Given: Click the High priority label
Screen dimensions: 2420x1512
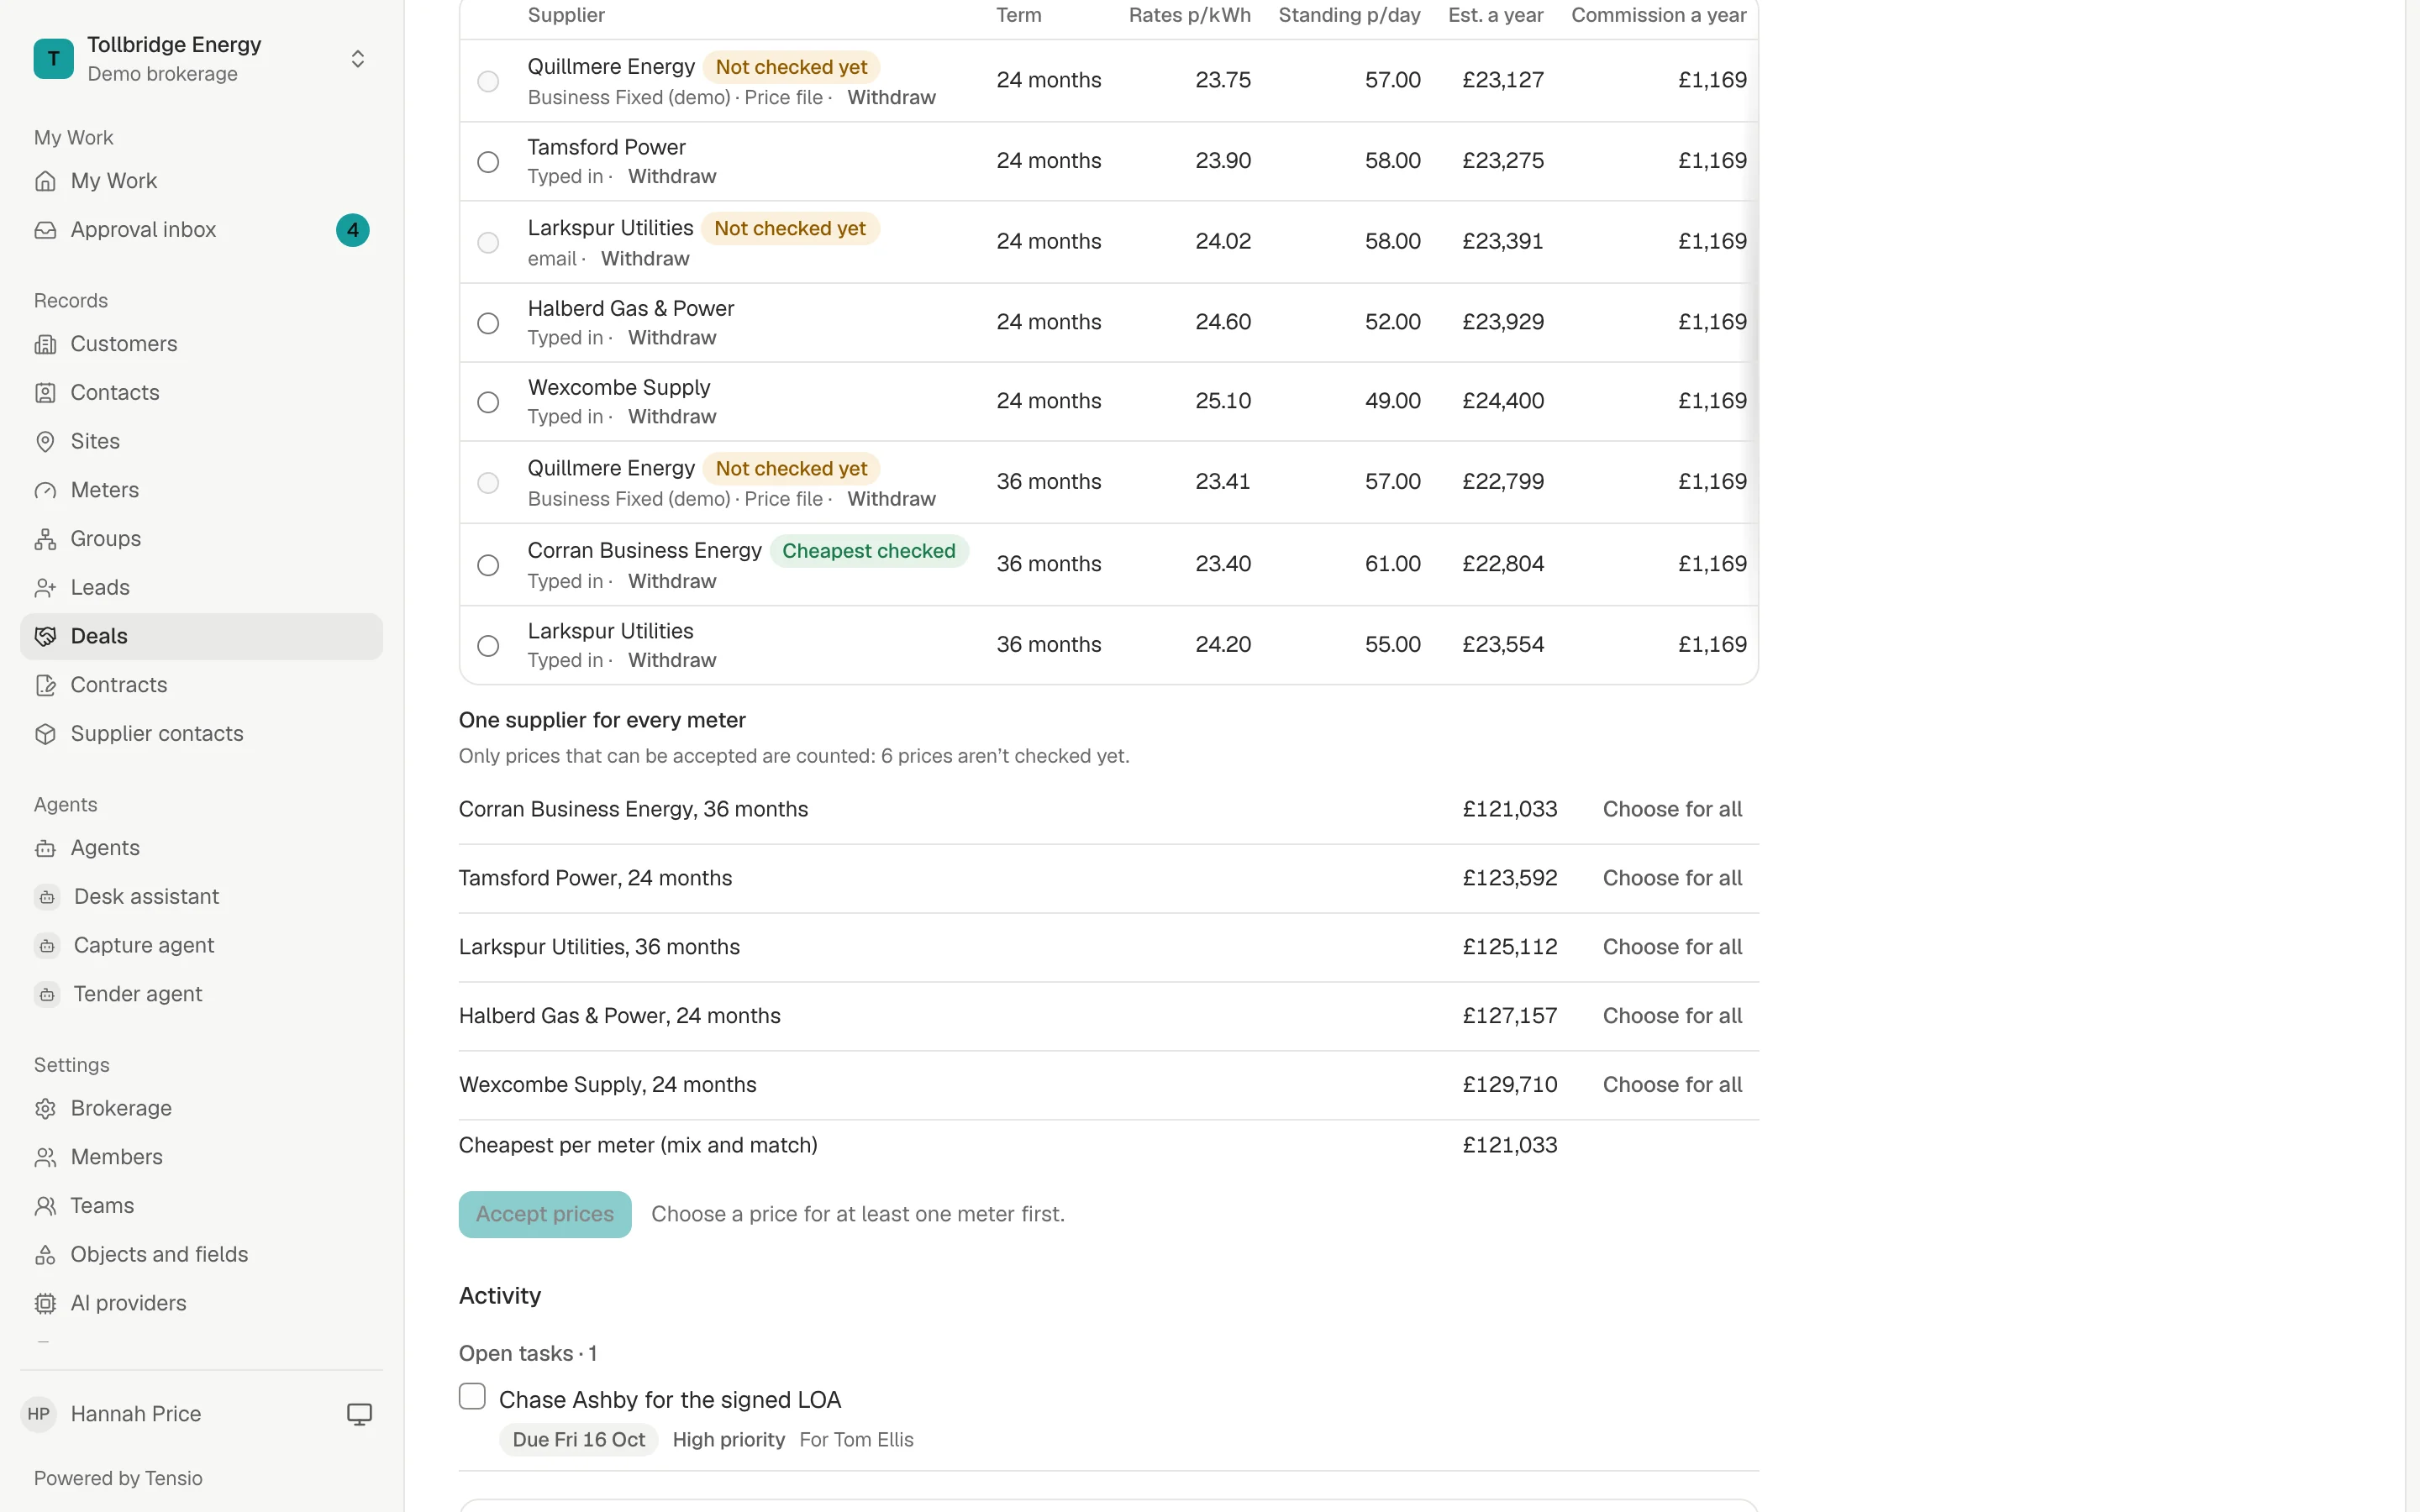Looking at the screenshot, I should (x=728, y=1440).
